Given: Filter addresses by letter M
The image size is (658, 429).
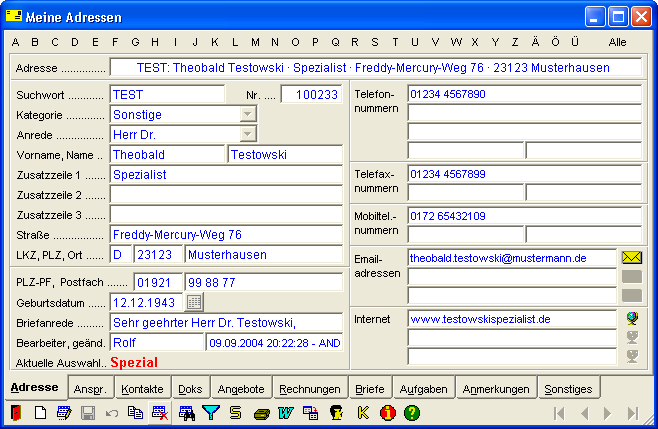Looking at the screenshot, I should (255, 42).
